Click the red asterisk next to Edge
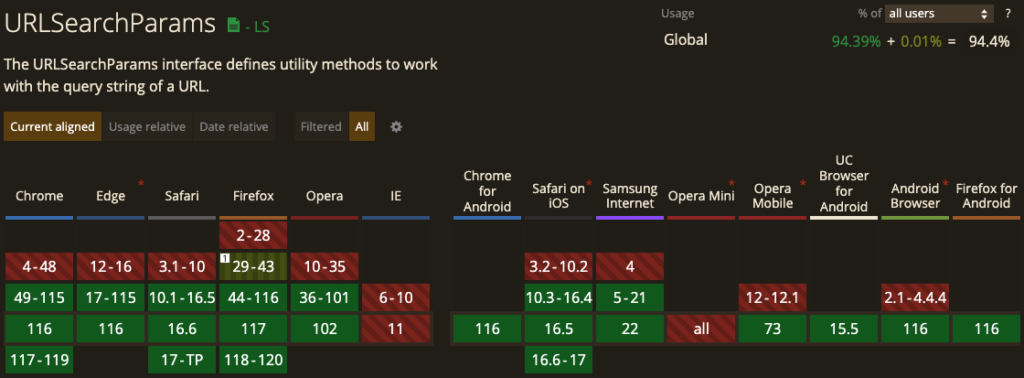Screen dimensions: 1024x378 click(140, 183)
